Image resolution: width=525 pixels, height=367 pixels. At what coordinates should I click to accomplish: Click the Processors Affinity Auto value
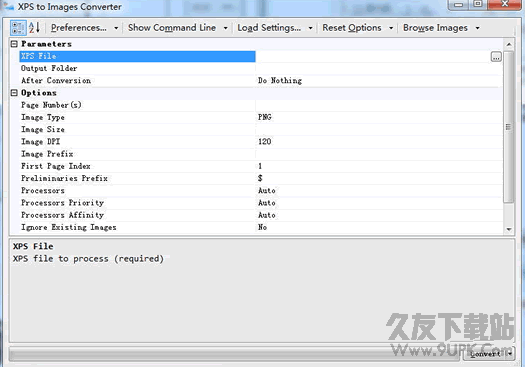[267, 215]
